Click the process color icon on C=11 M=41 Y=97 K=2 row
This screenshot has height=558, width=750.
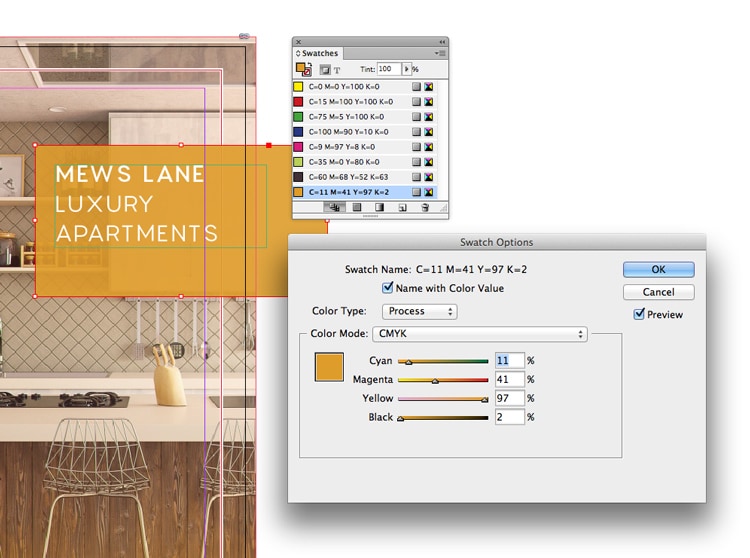point(416,192)
